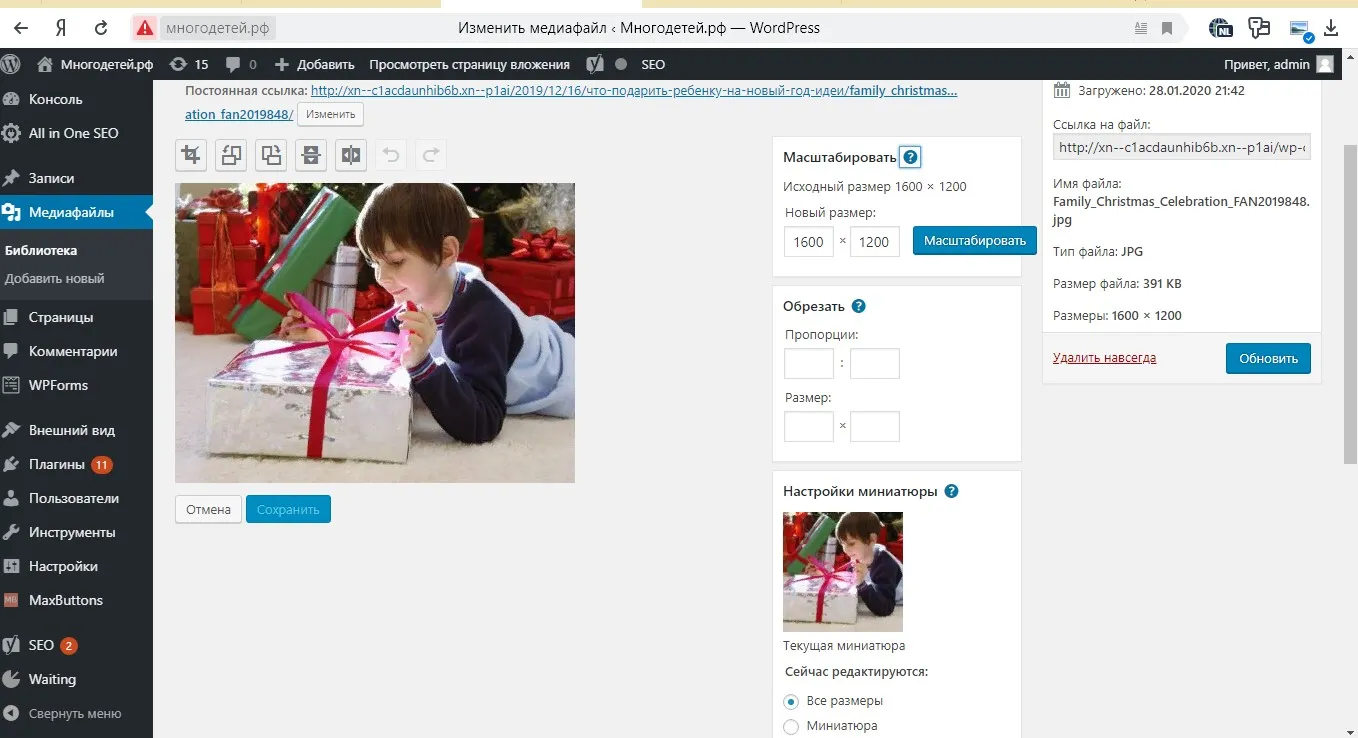Click the Redo arrow icon
Screen dimensions: 1358x738
(x=431, y=155)
